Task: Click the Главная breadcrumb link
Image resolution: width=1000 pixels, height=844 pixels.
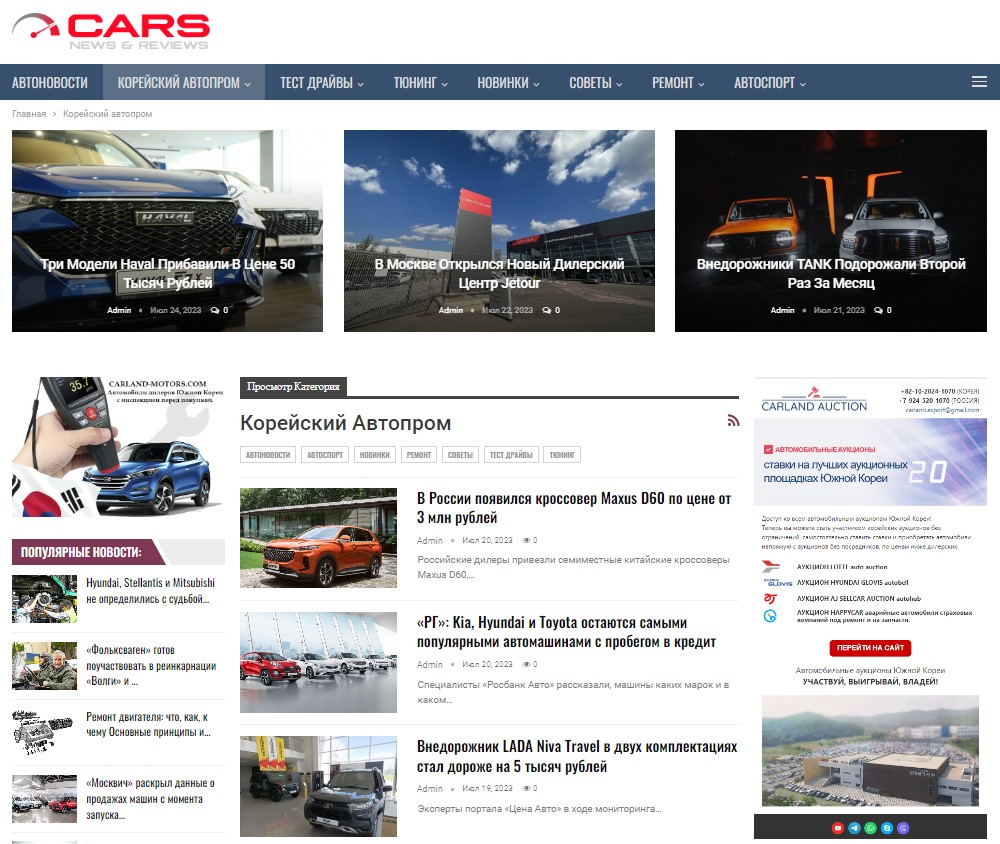Action: [29, 114]
